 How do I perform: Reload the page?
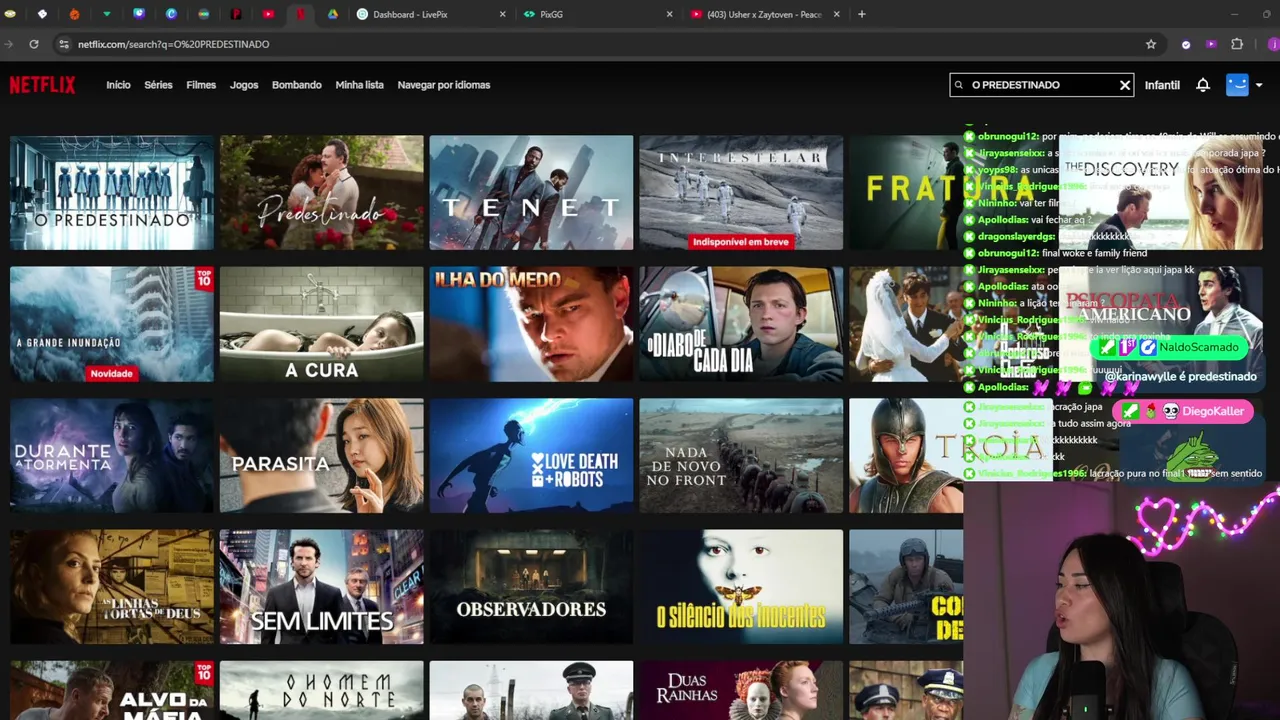click(34, 44)
